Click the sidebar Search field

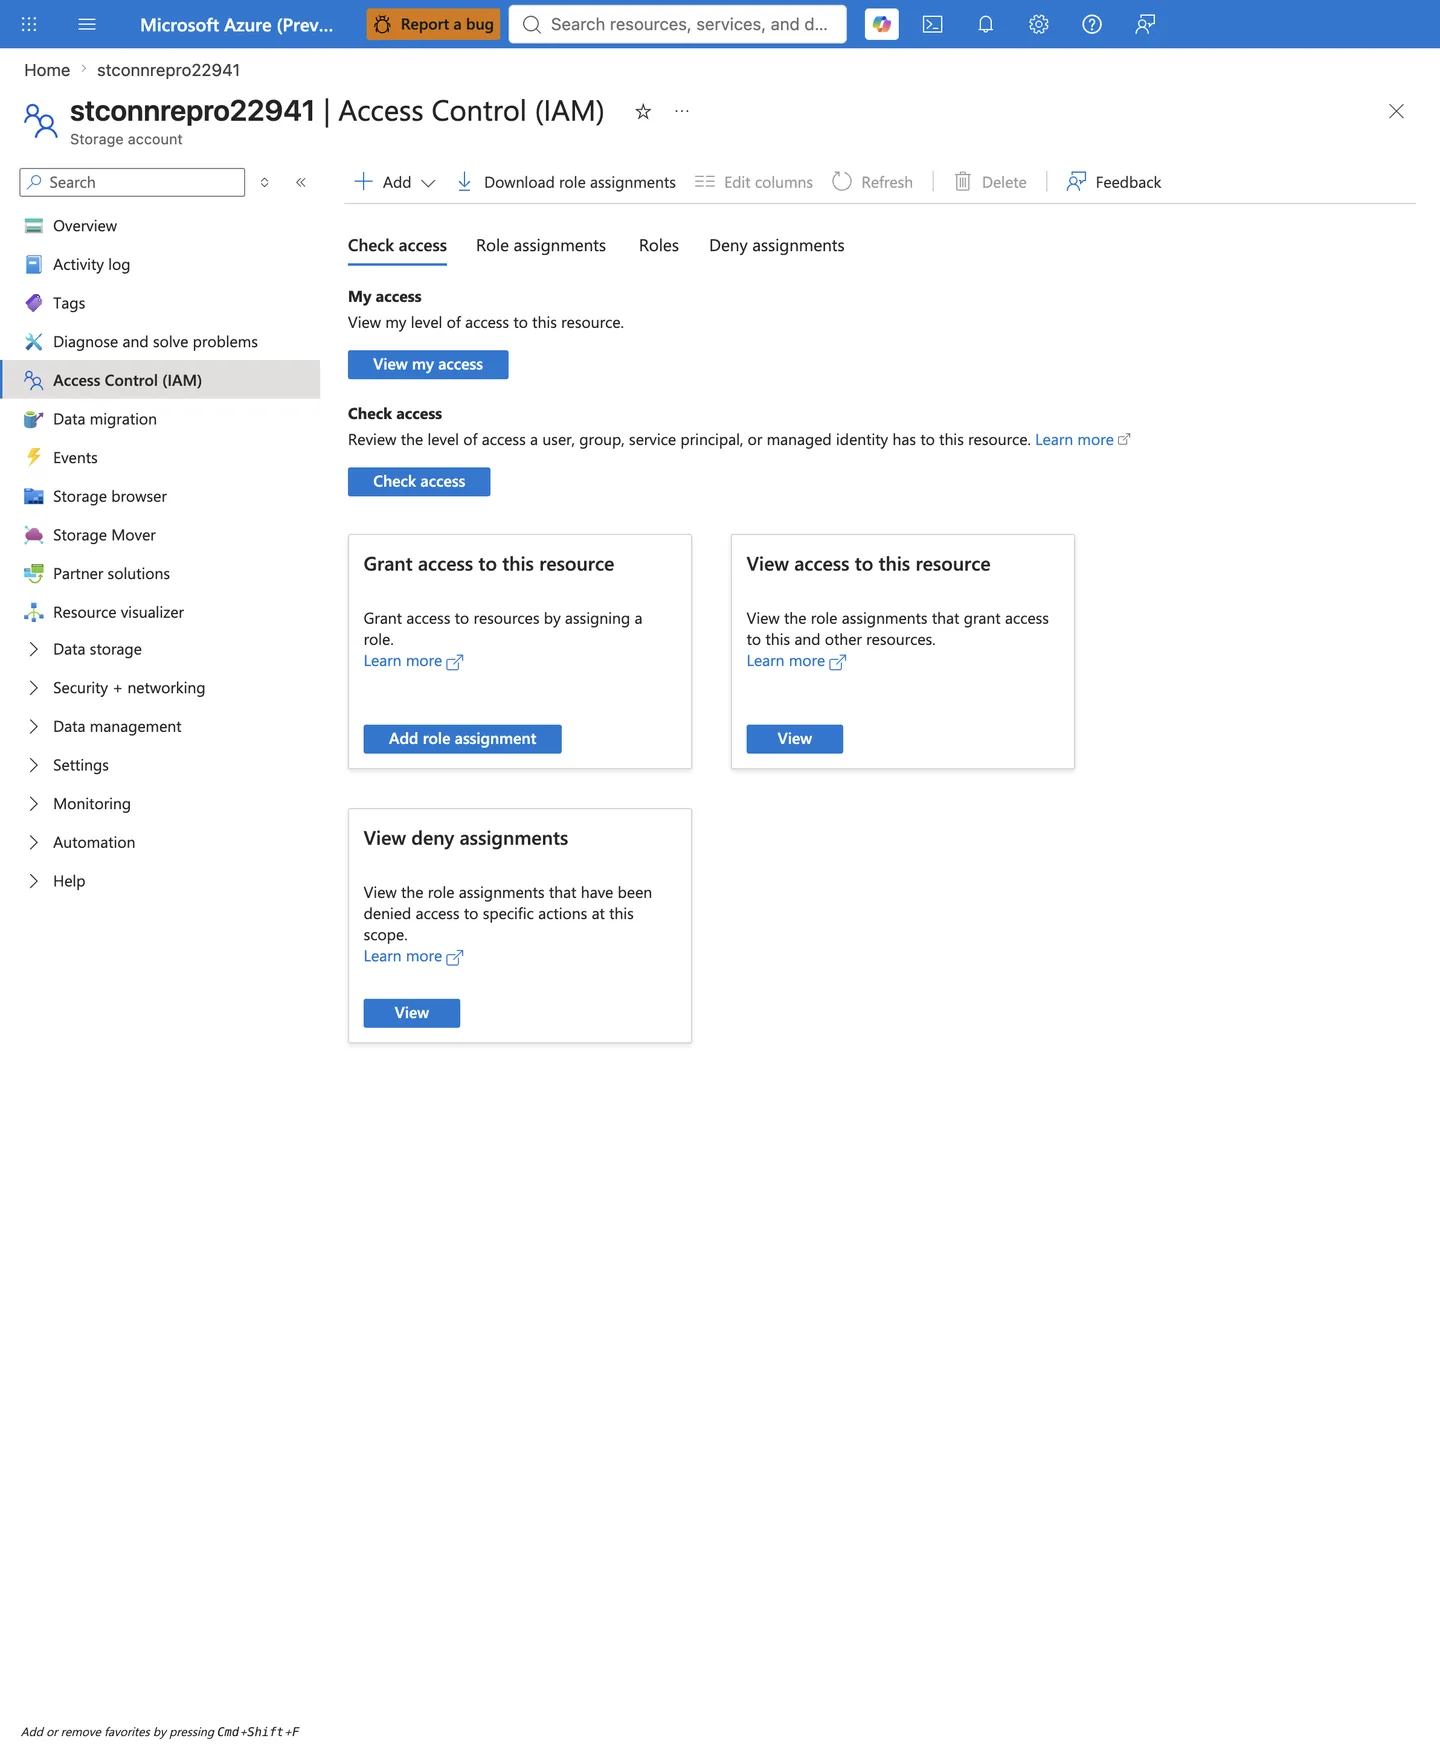point(132,182)
